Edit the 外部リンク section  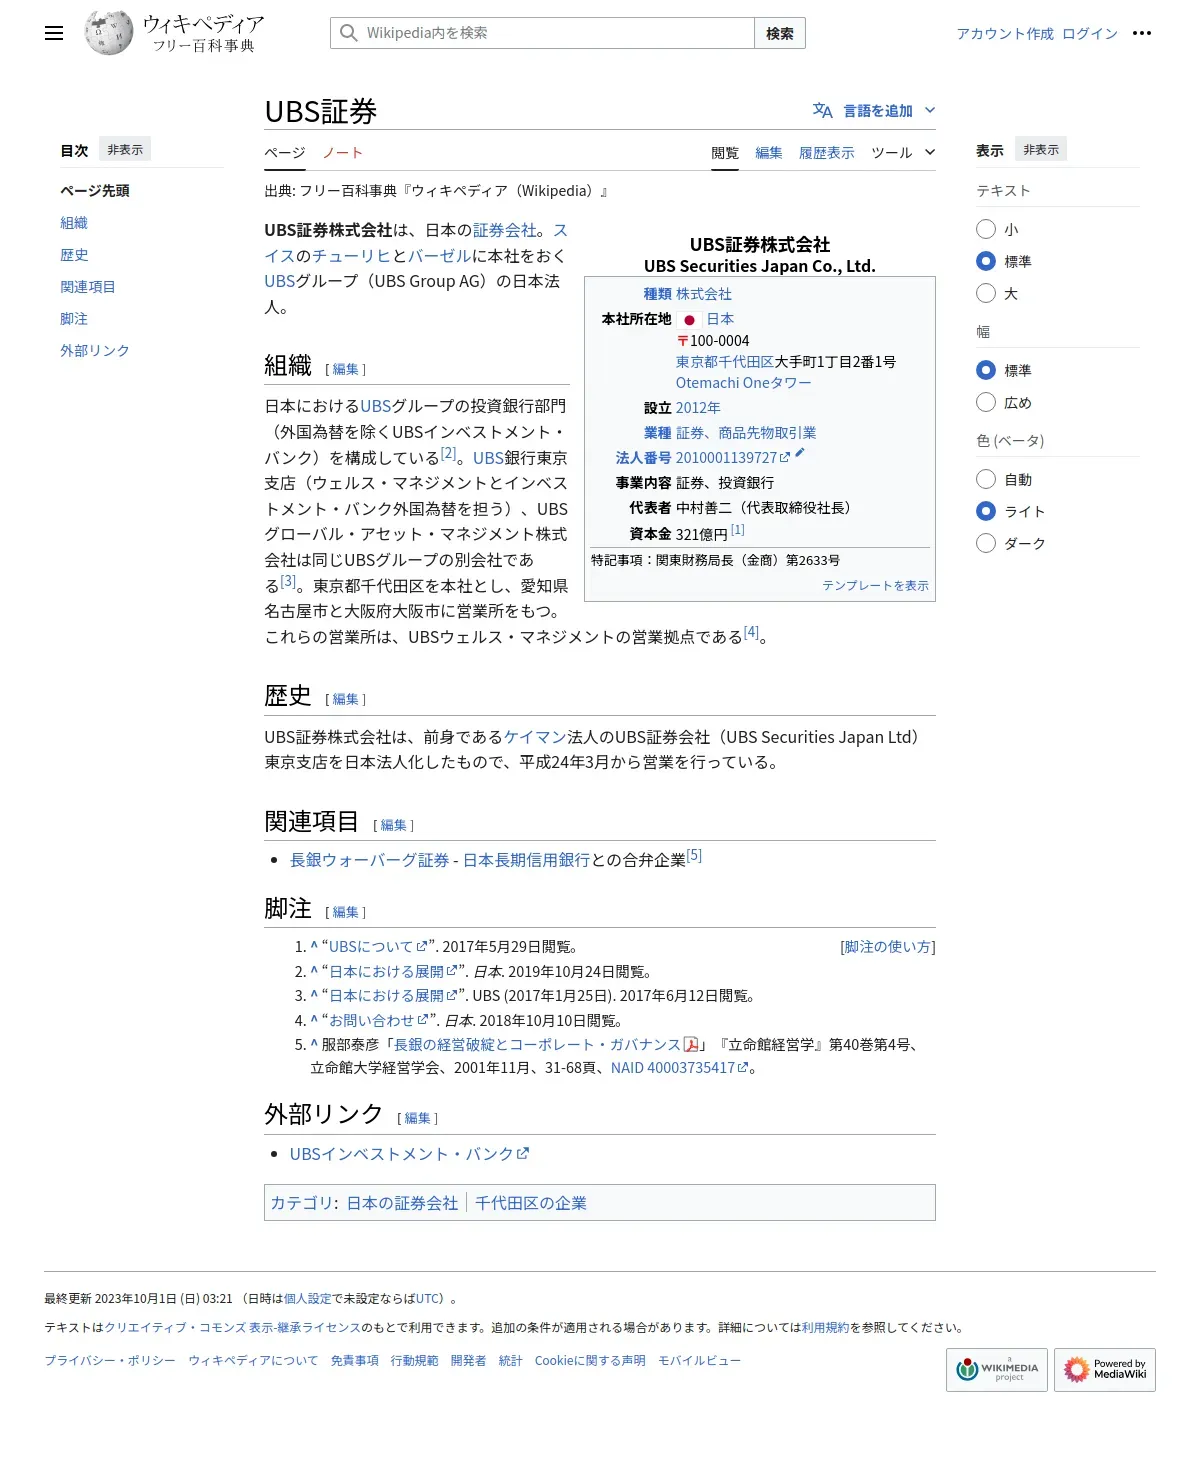418,1118
